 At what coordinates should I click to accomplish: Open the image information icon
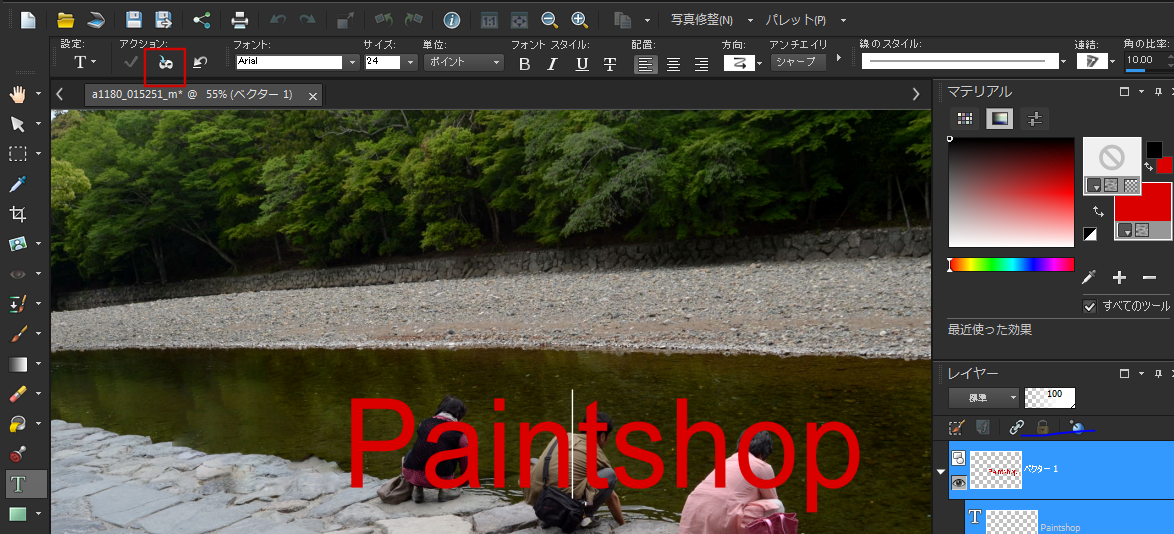[451, 19]
